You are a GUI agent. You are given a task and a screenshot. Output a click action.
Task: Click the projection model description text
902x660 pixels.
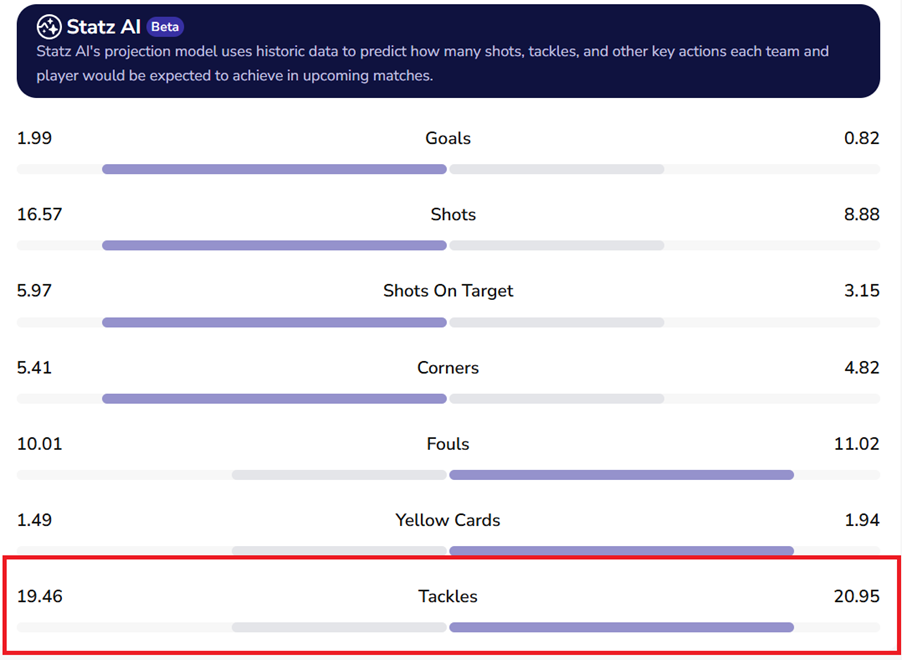[432, 63]
